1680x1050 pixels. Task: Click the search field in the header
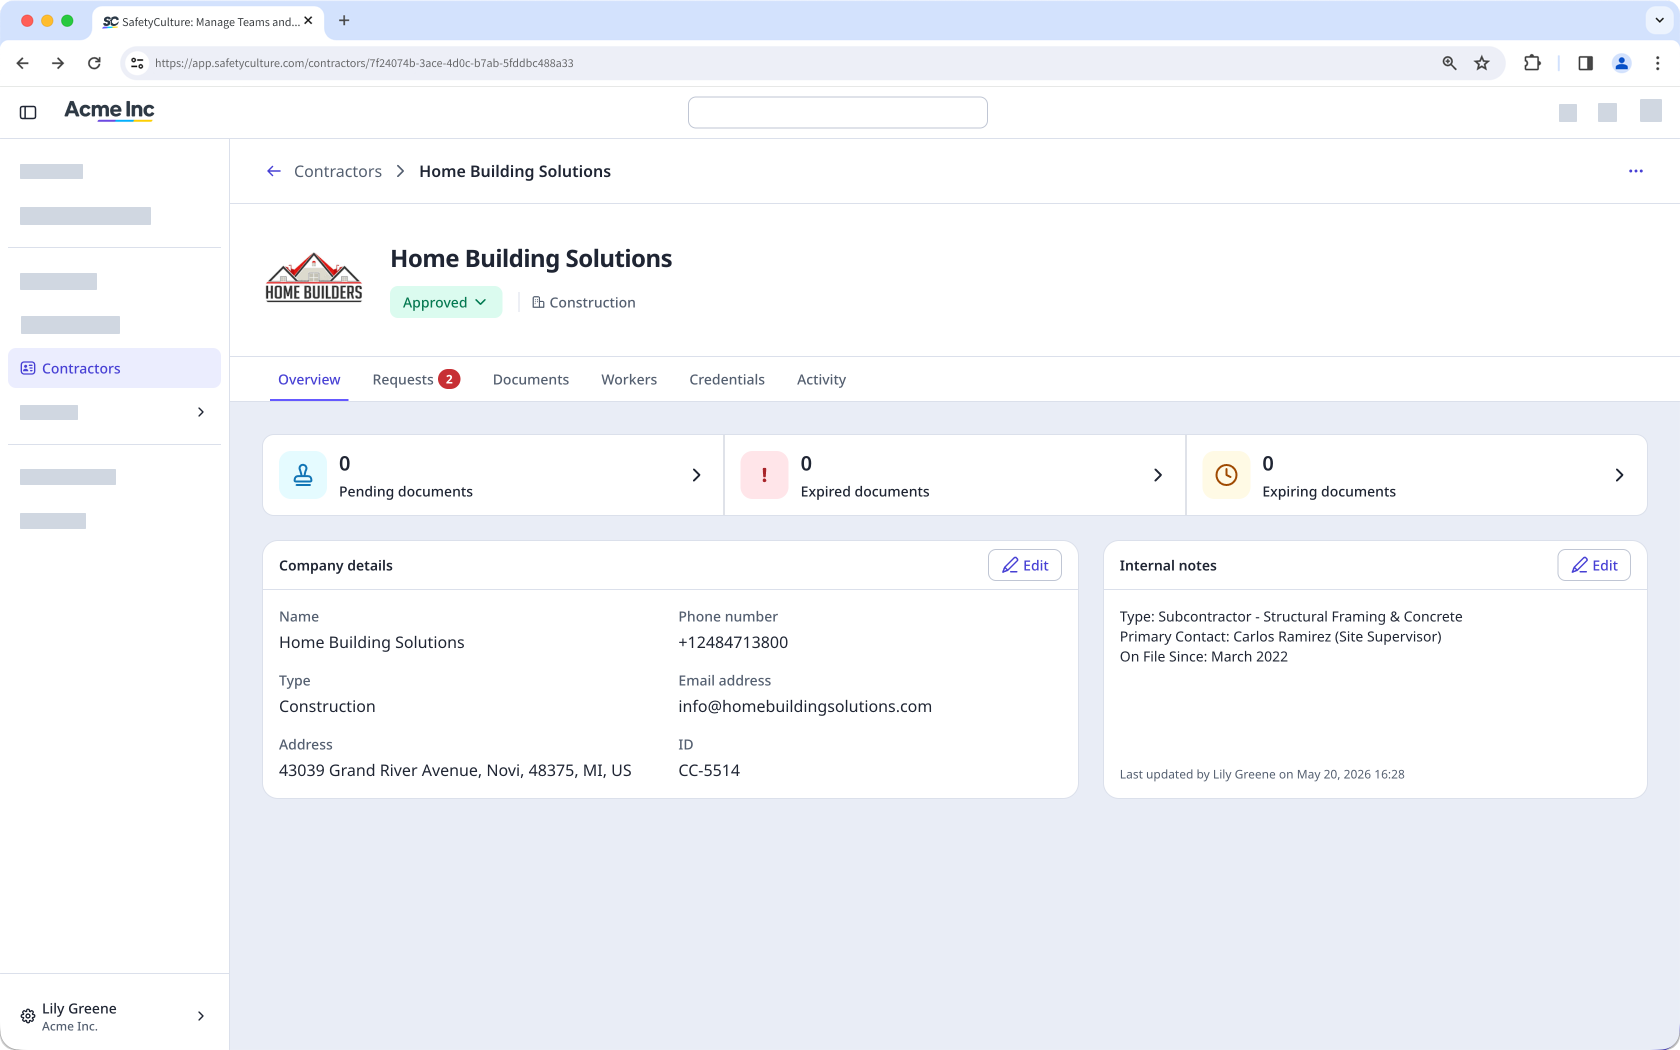[838, 112]
